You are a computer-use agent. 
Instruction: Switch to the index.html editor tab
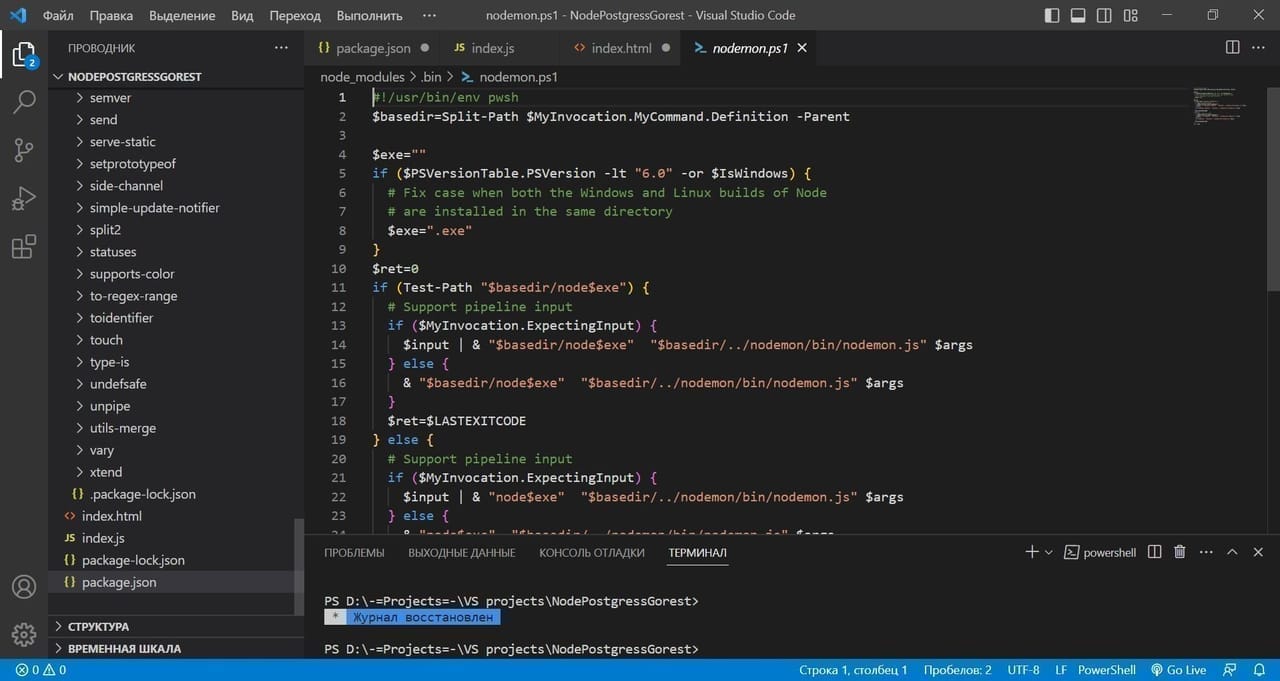pos(621,48)
